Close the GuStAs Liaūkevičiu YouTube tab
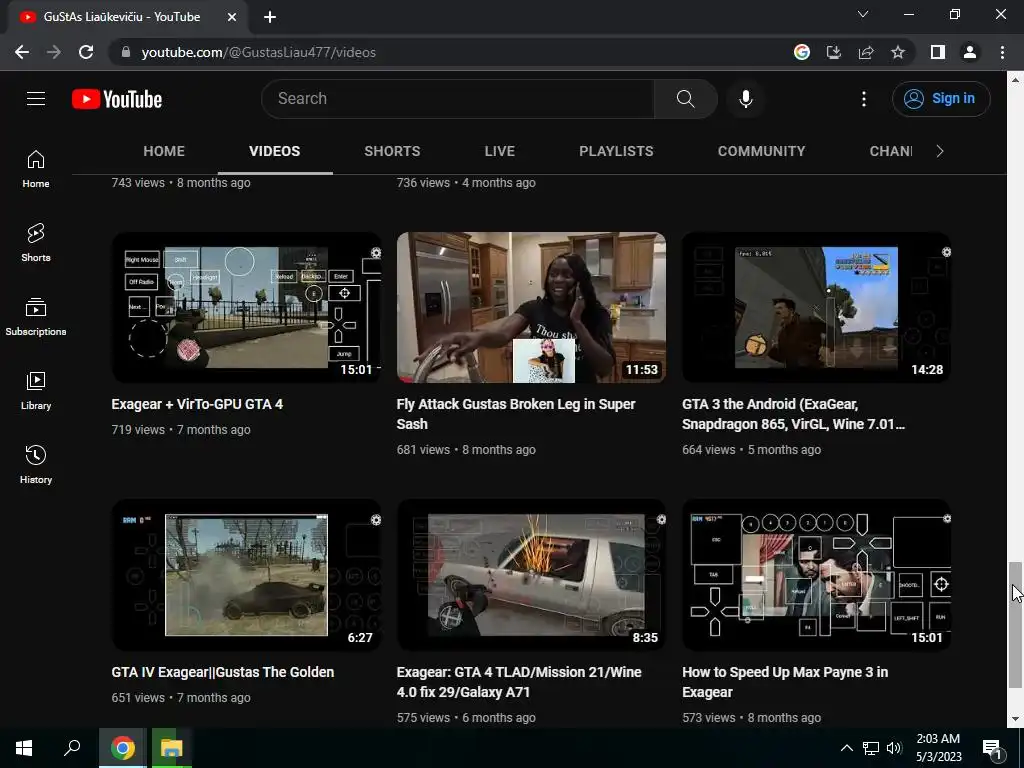This screenshot has height=768, width=1024. [232, 17]
